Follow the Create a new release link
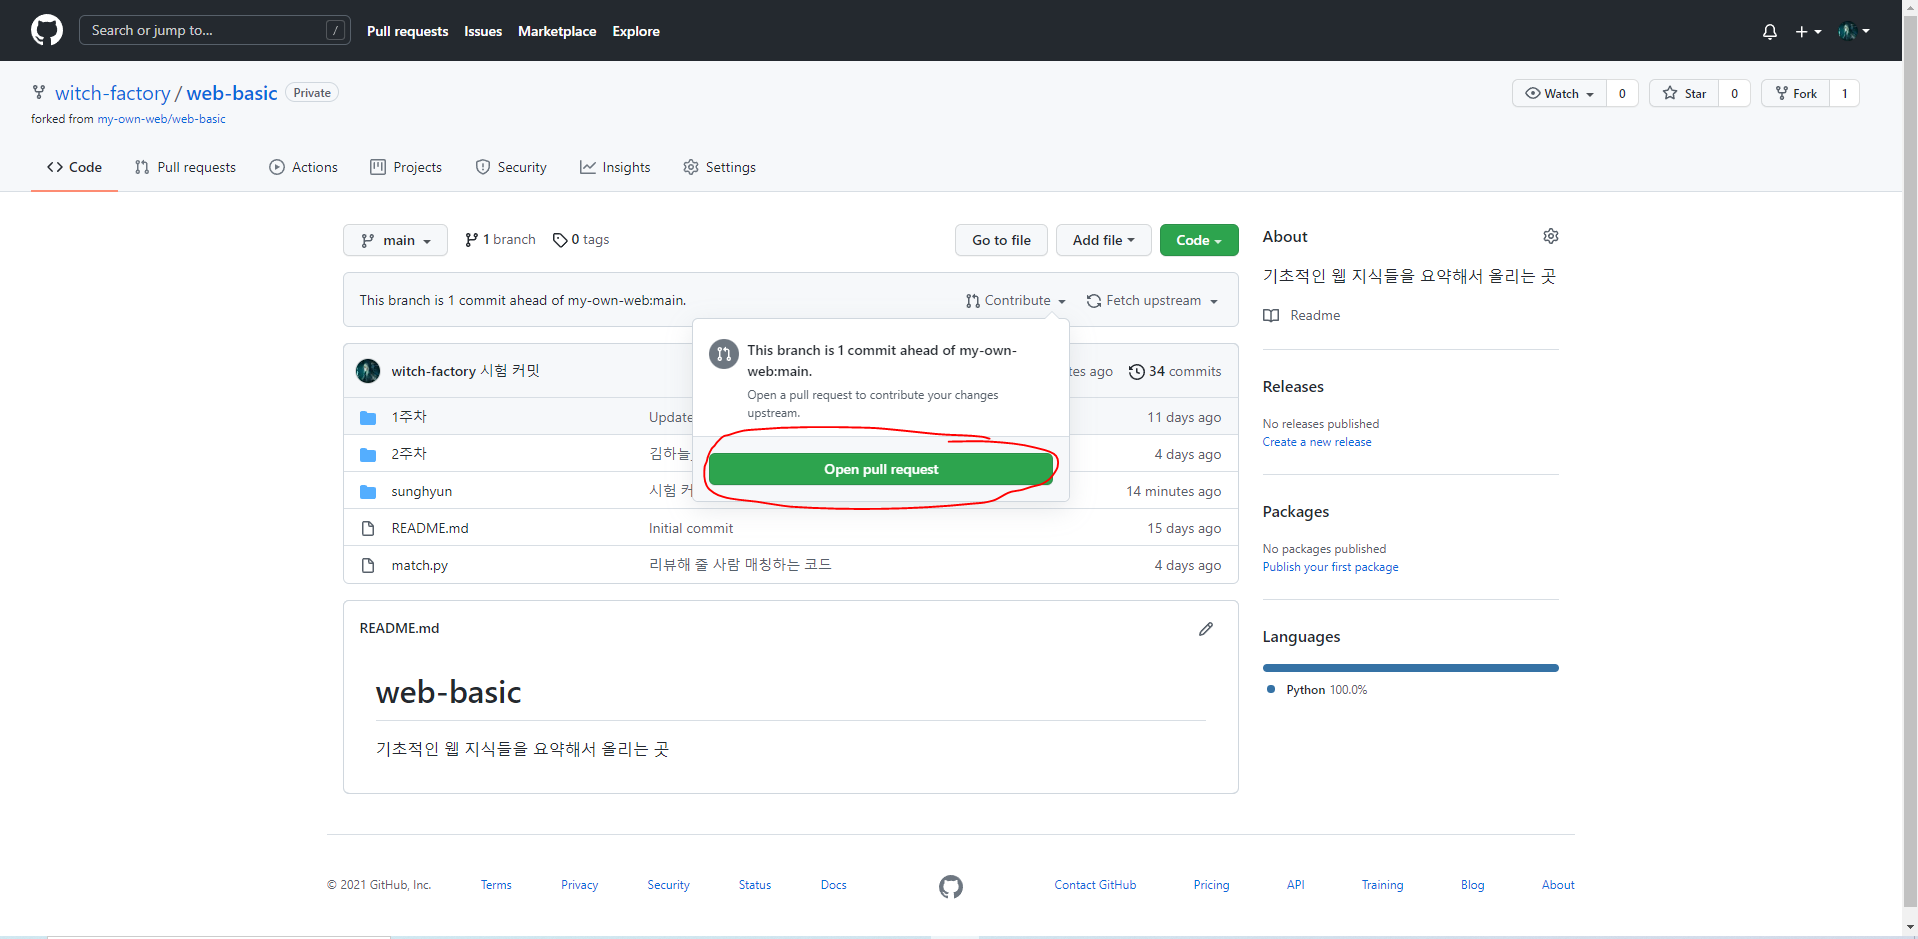 [1316, 442]
